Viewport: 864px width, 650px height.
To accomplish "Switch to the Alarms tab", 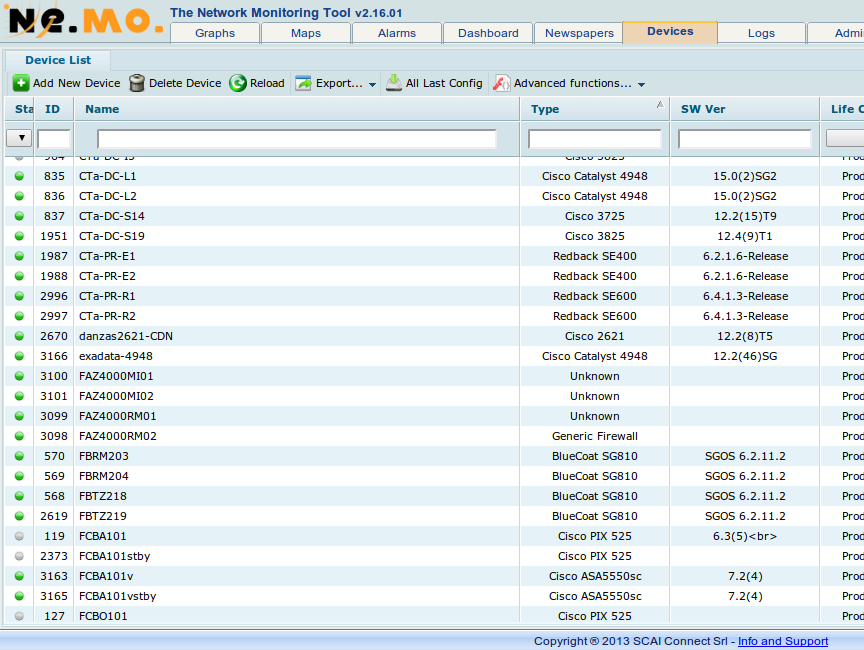I will point(397,33).
